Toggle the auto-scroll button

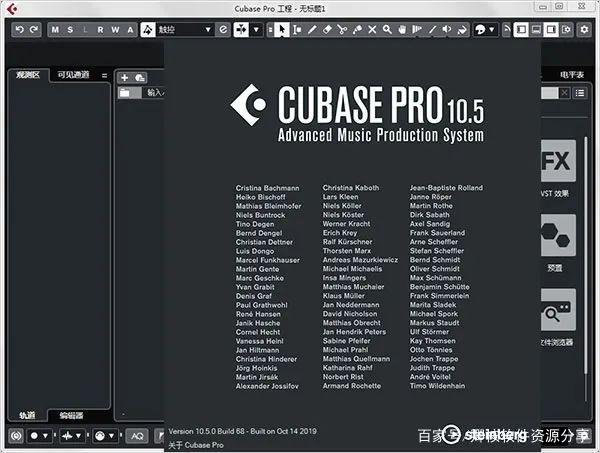tap(241, 29)
